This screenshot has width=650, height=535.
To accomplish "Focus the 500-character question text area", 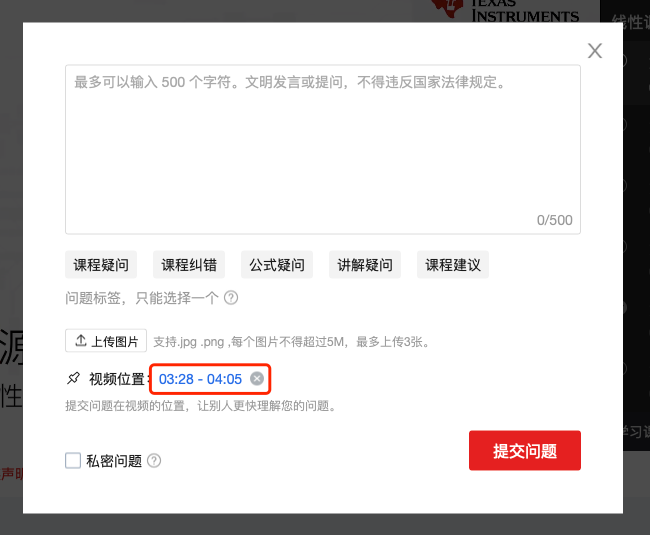I will tap(323, 149).
